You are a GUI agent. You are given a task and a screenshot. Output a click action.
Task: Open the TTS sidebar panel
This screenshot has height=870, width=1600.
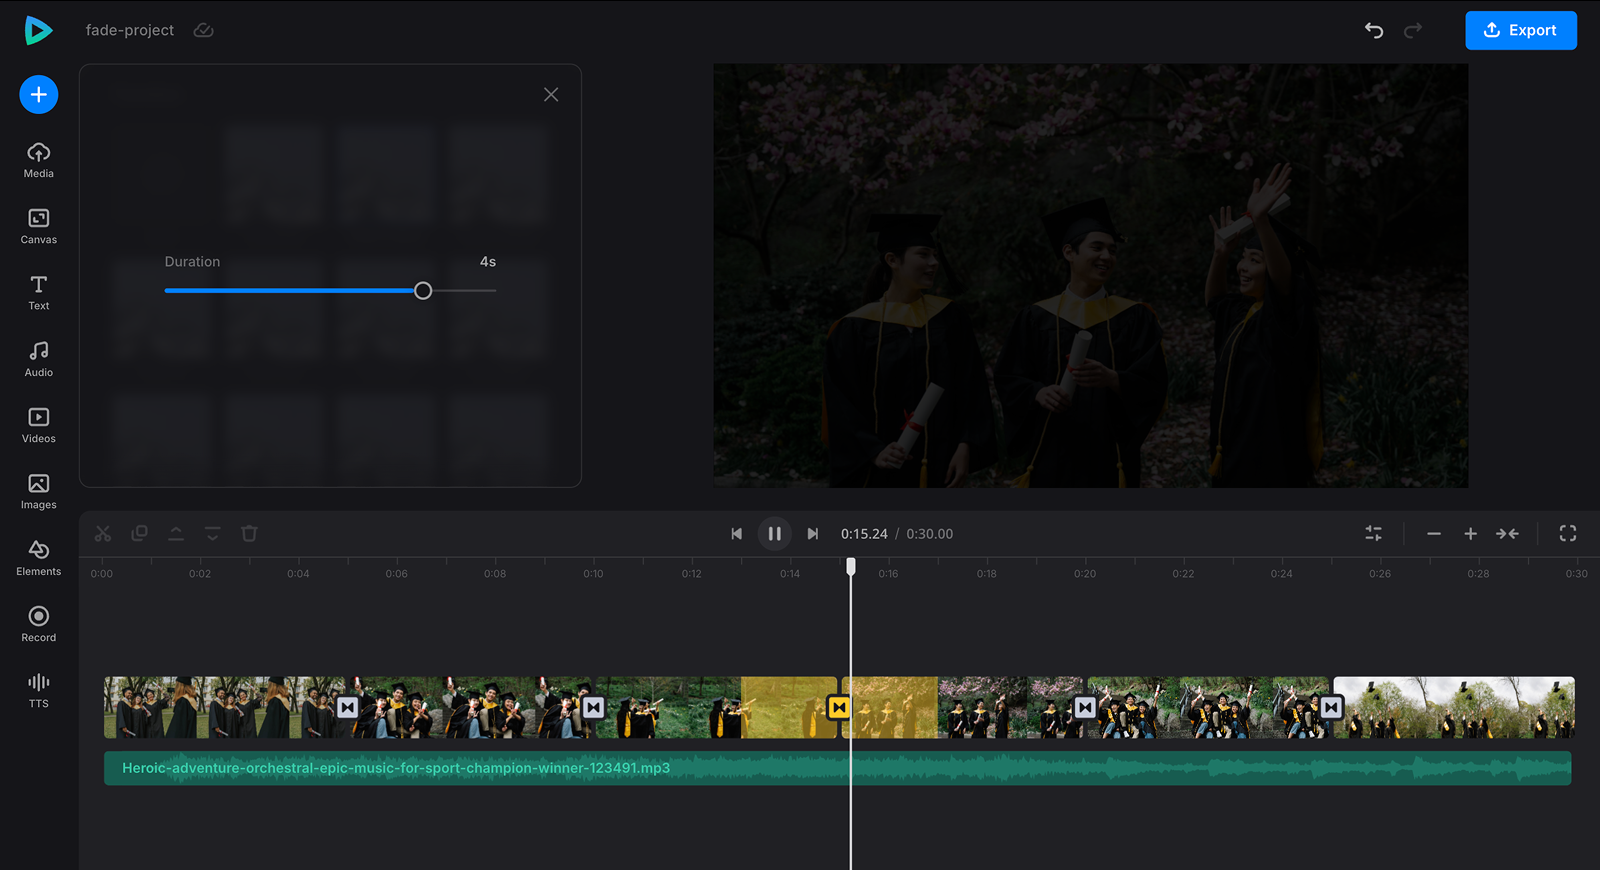[x=39, y=691]
